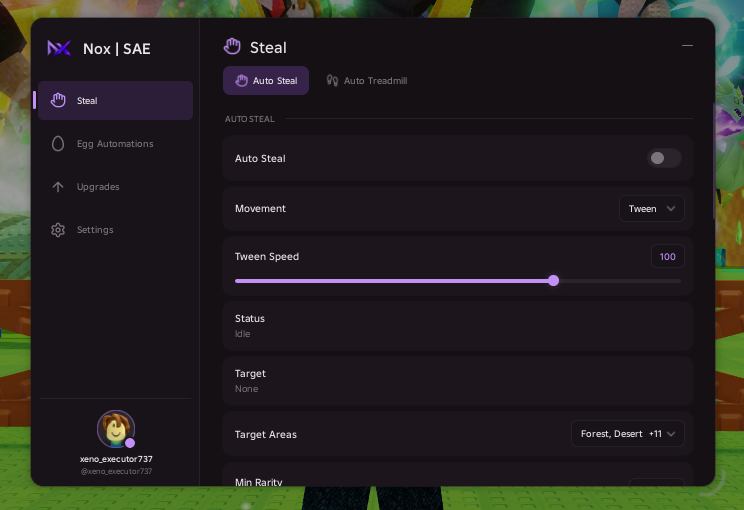744x510 pixels.
Task: Click the hand icon in Steal page header
Action: click(232, 46)
